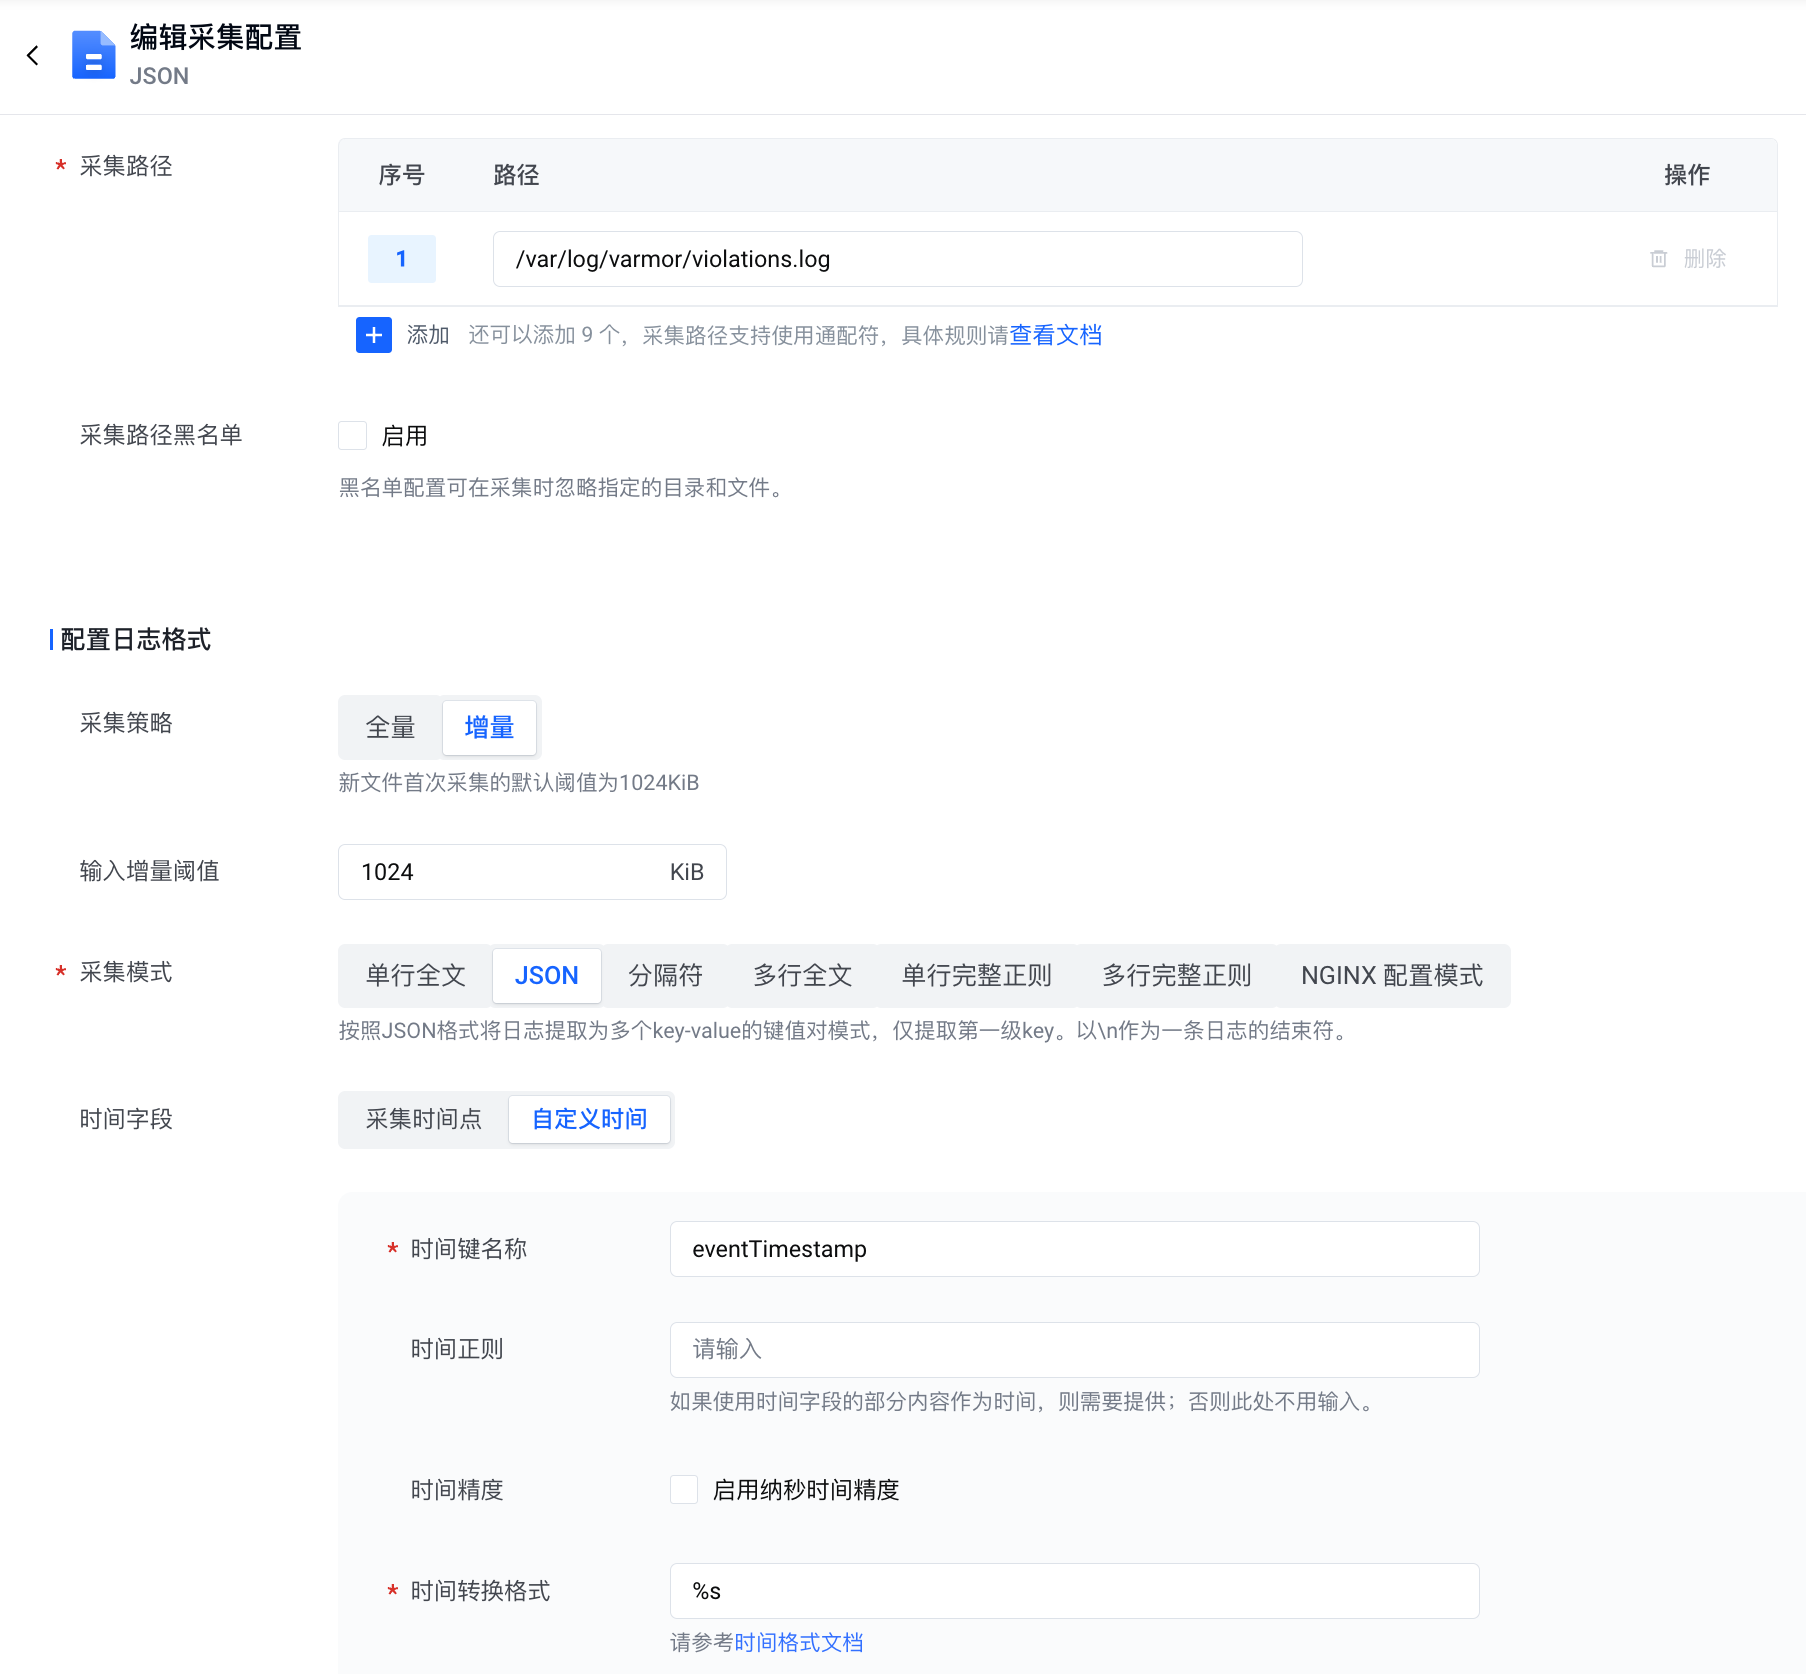Enable nanosecond time precision checkbox
This screenshot has width=1806, height=1674.
click(x=684, y=1489)
